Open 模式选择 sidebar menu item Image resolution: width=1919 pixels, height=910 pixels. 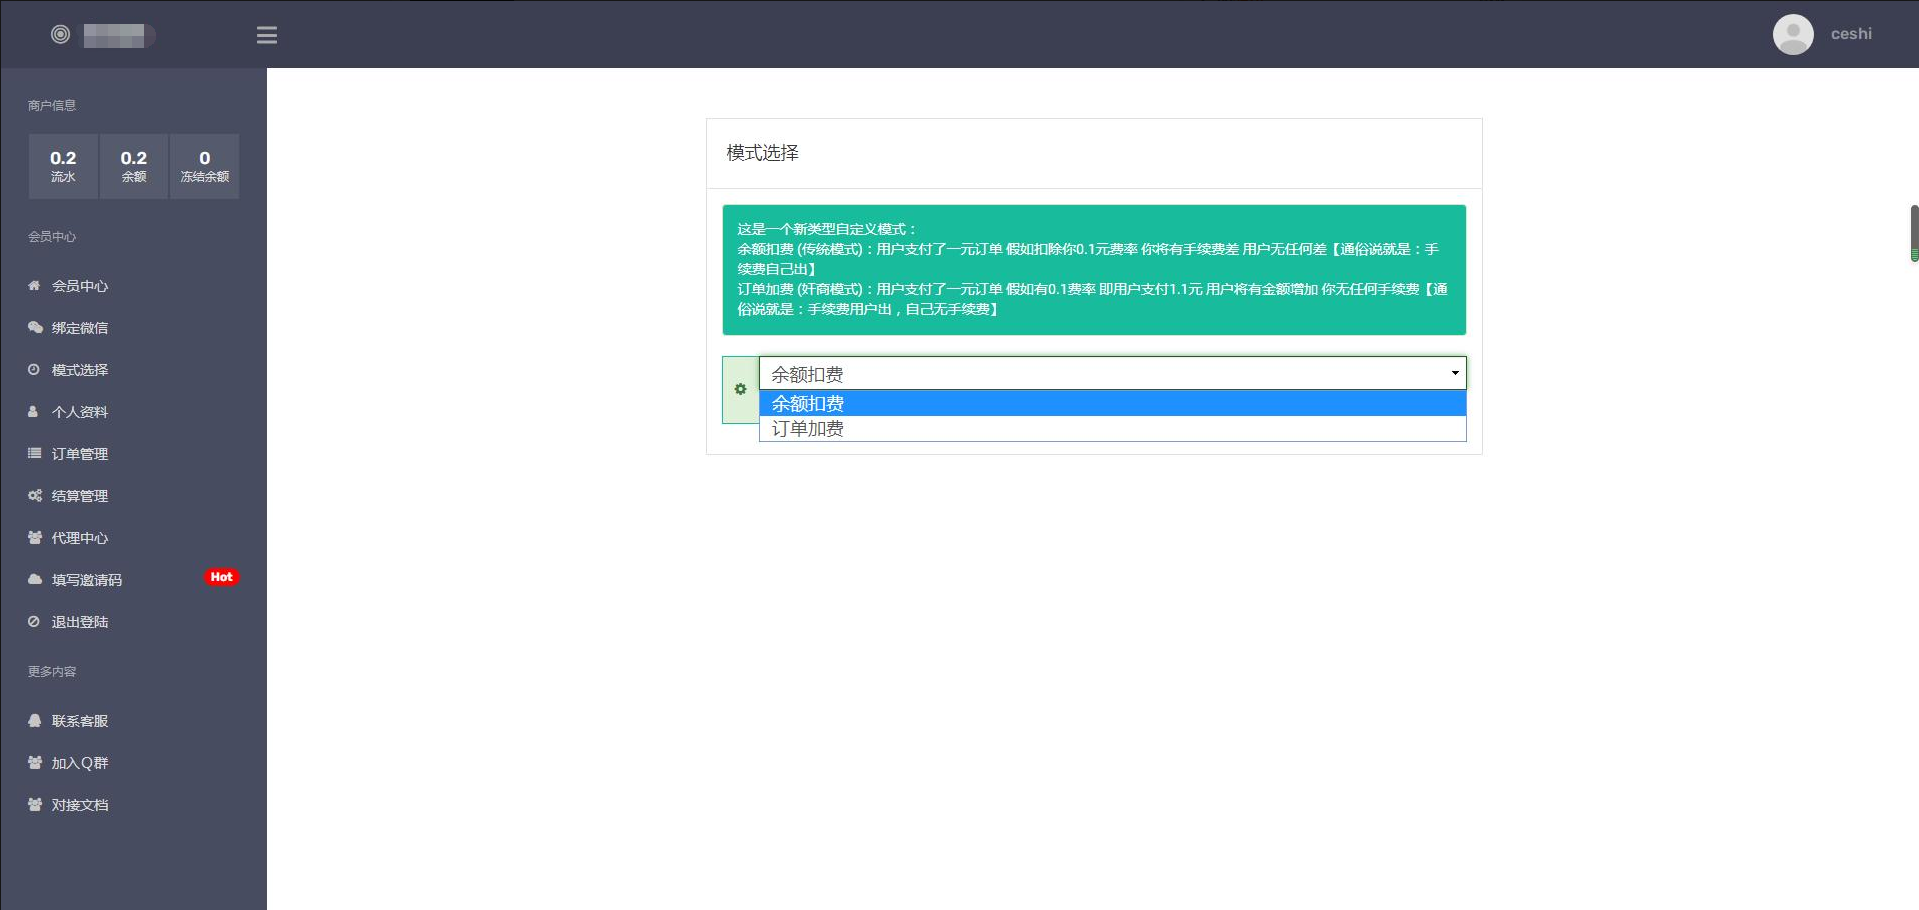[80, 370]
